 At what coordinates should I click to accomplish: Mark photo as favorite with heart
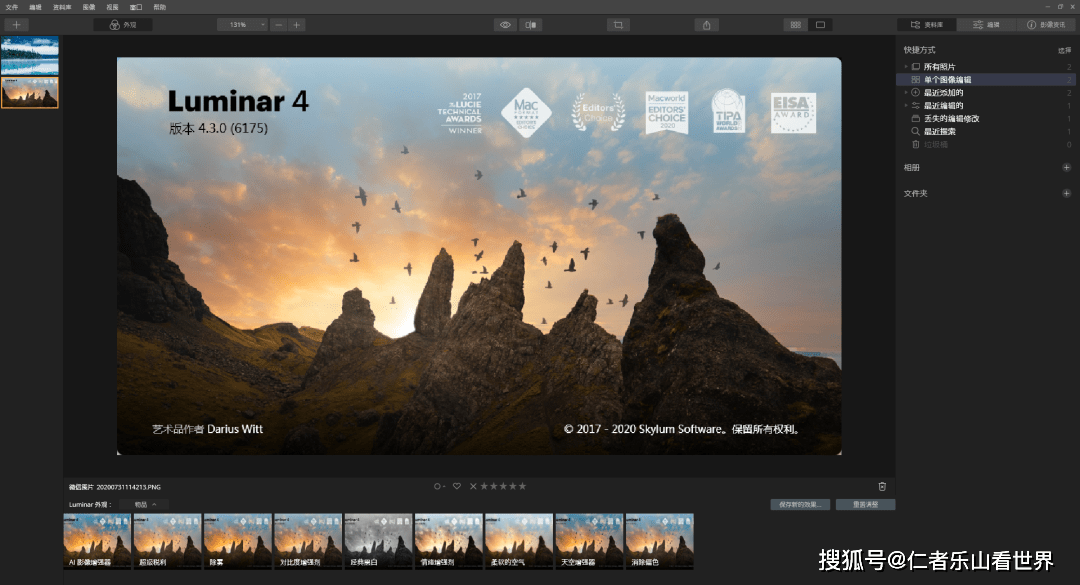[457, 486]
